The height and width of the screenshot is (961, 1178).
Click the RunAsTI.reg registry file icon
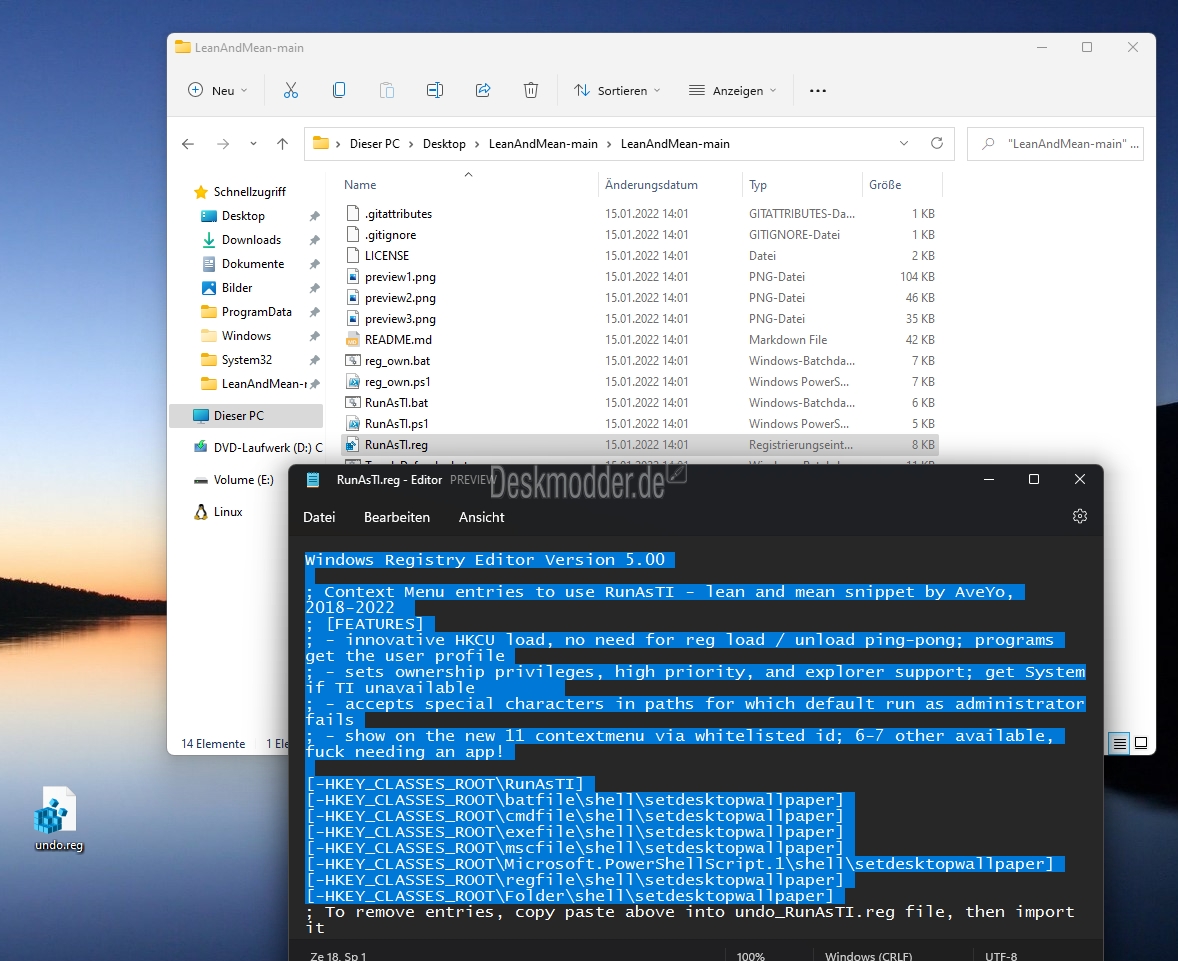point(352,445)
